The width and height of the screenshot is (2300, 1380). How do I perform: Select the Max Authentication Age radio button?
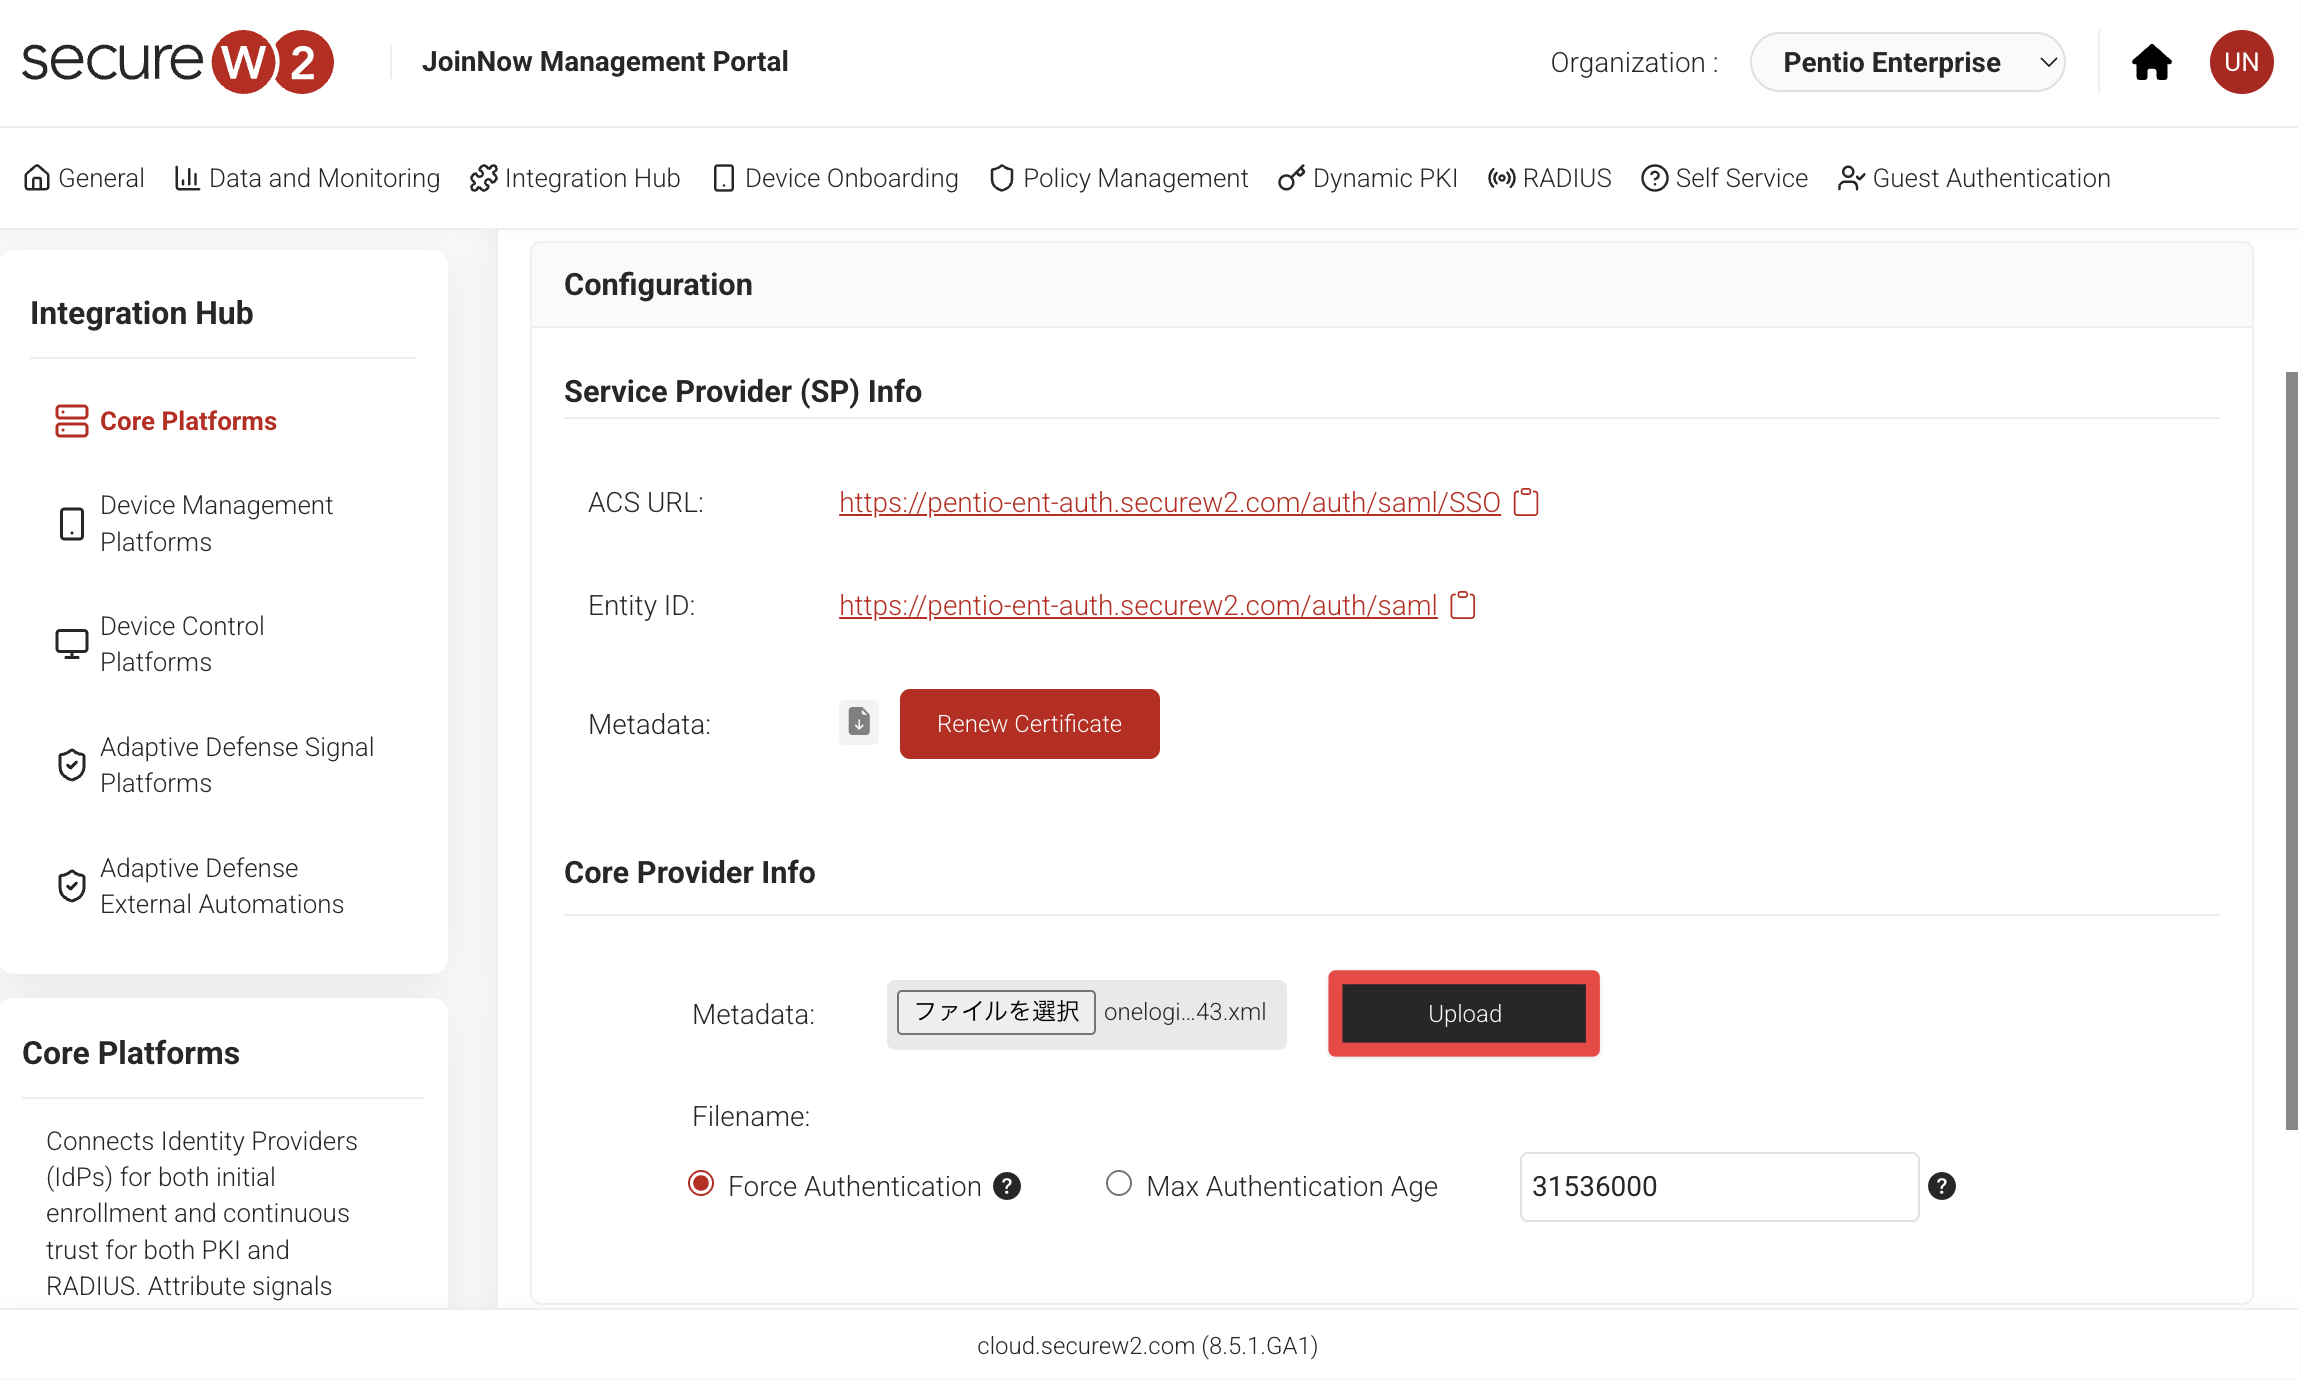pos(1119,1184)
